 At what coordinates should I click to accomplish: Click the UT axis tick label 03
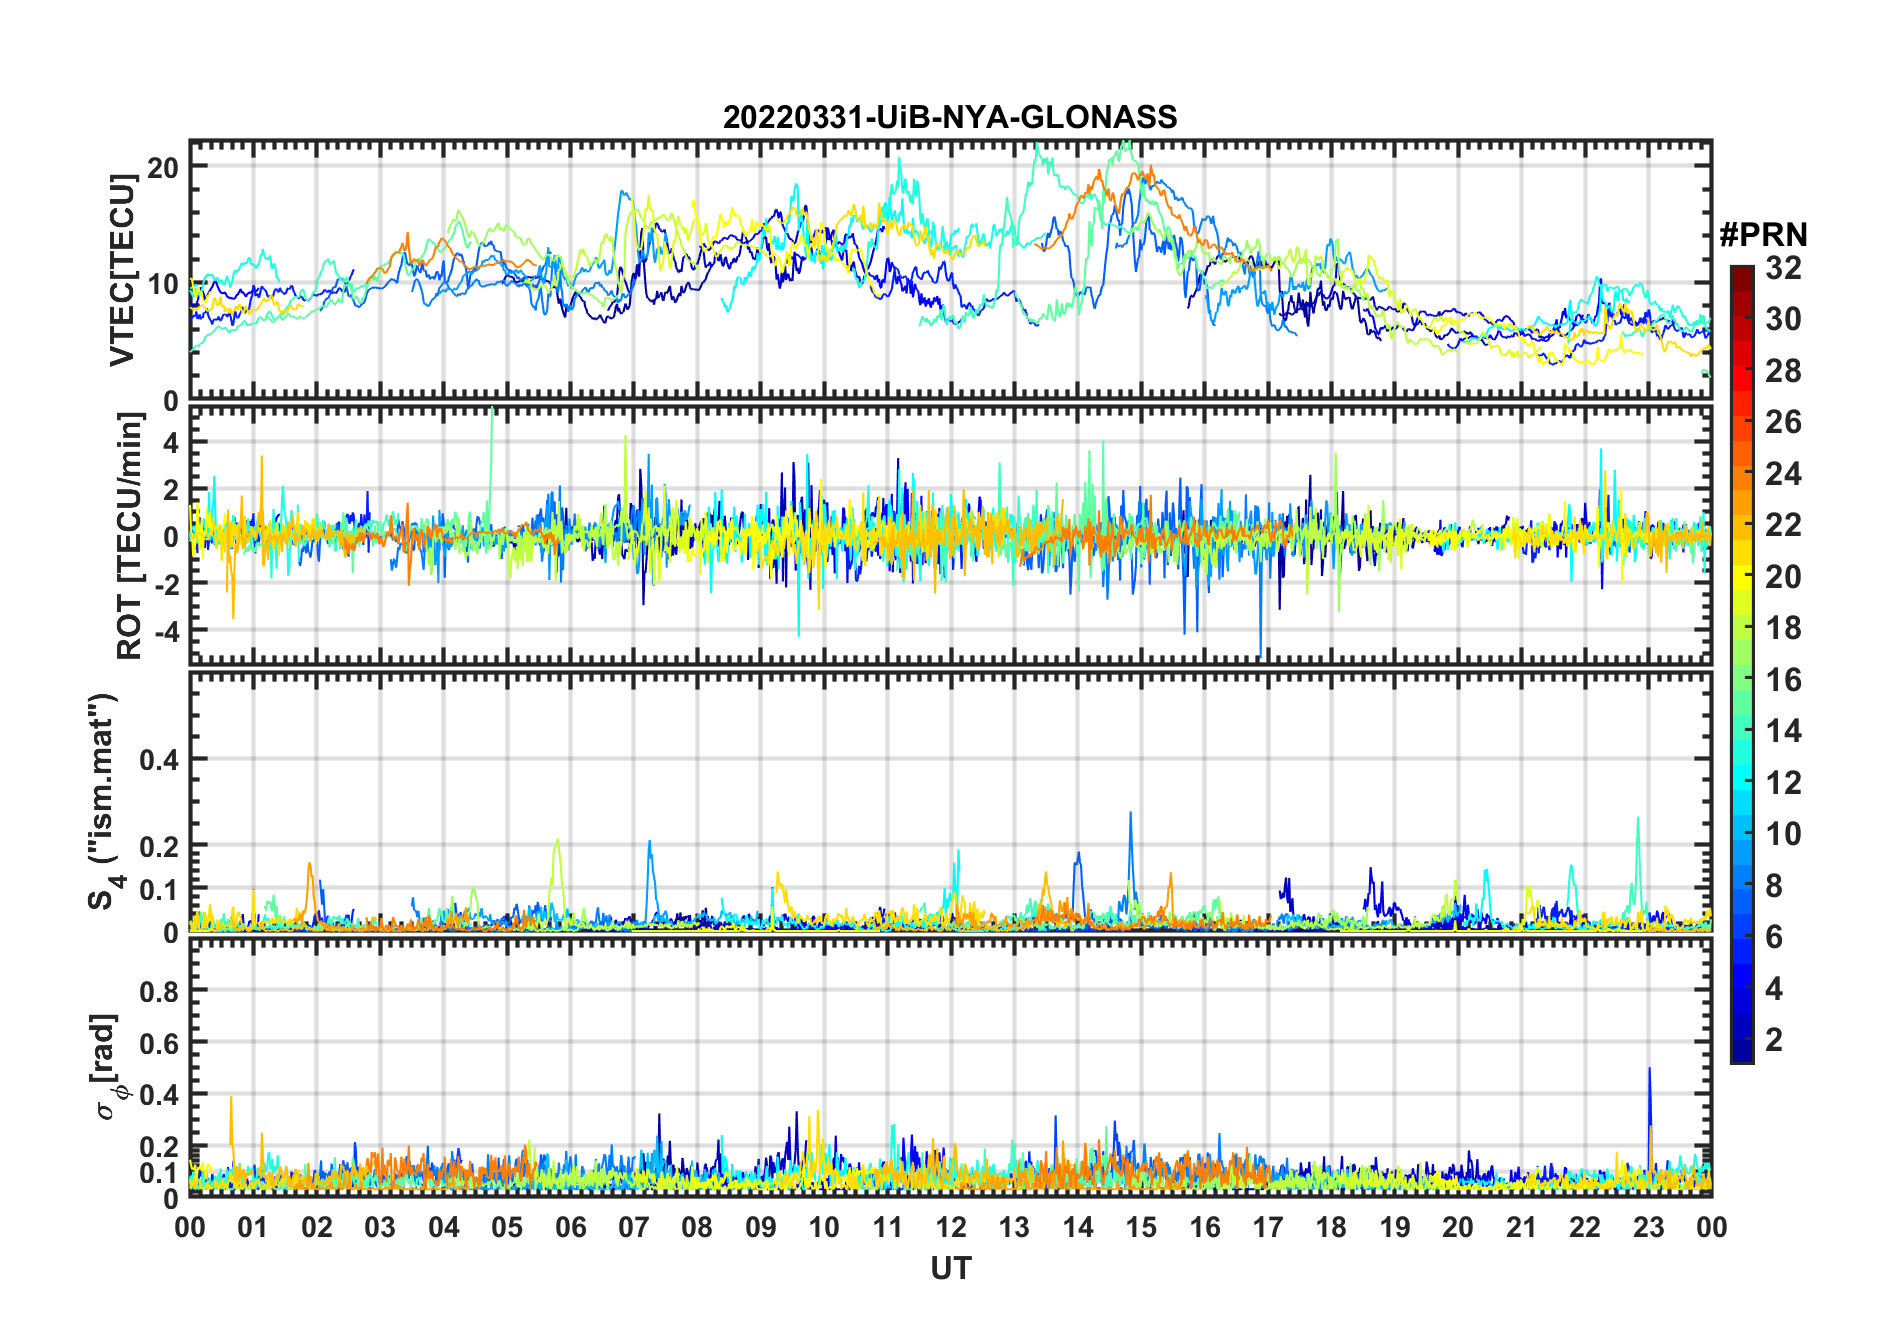380,1227
